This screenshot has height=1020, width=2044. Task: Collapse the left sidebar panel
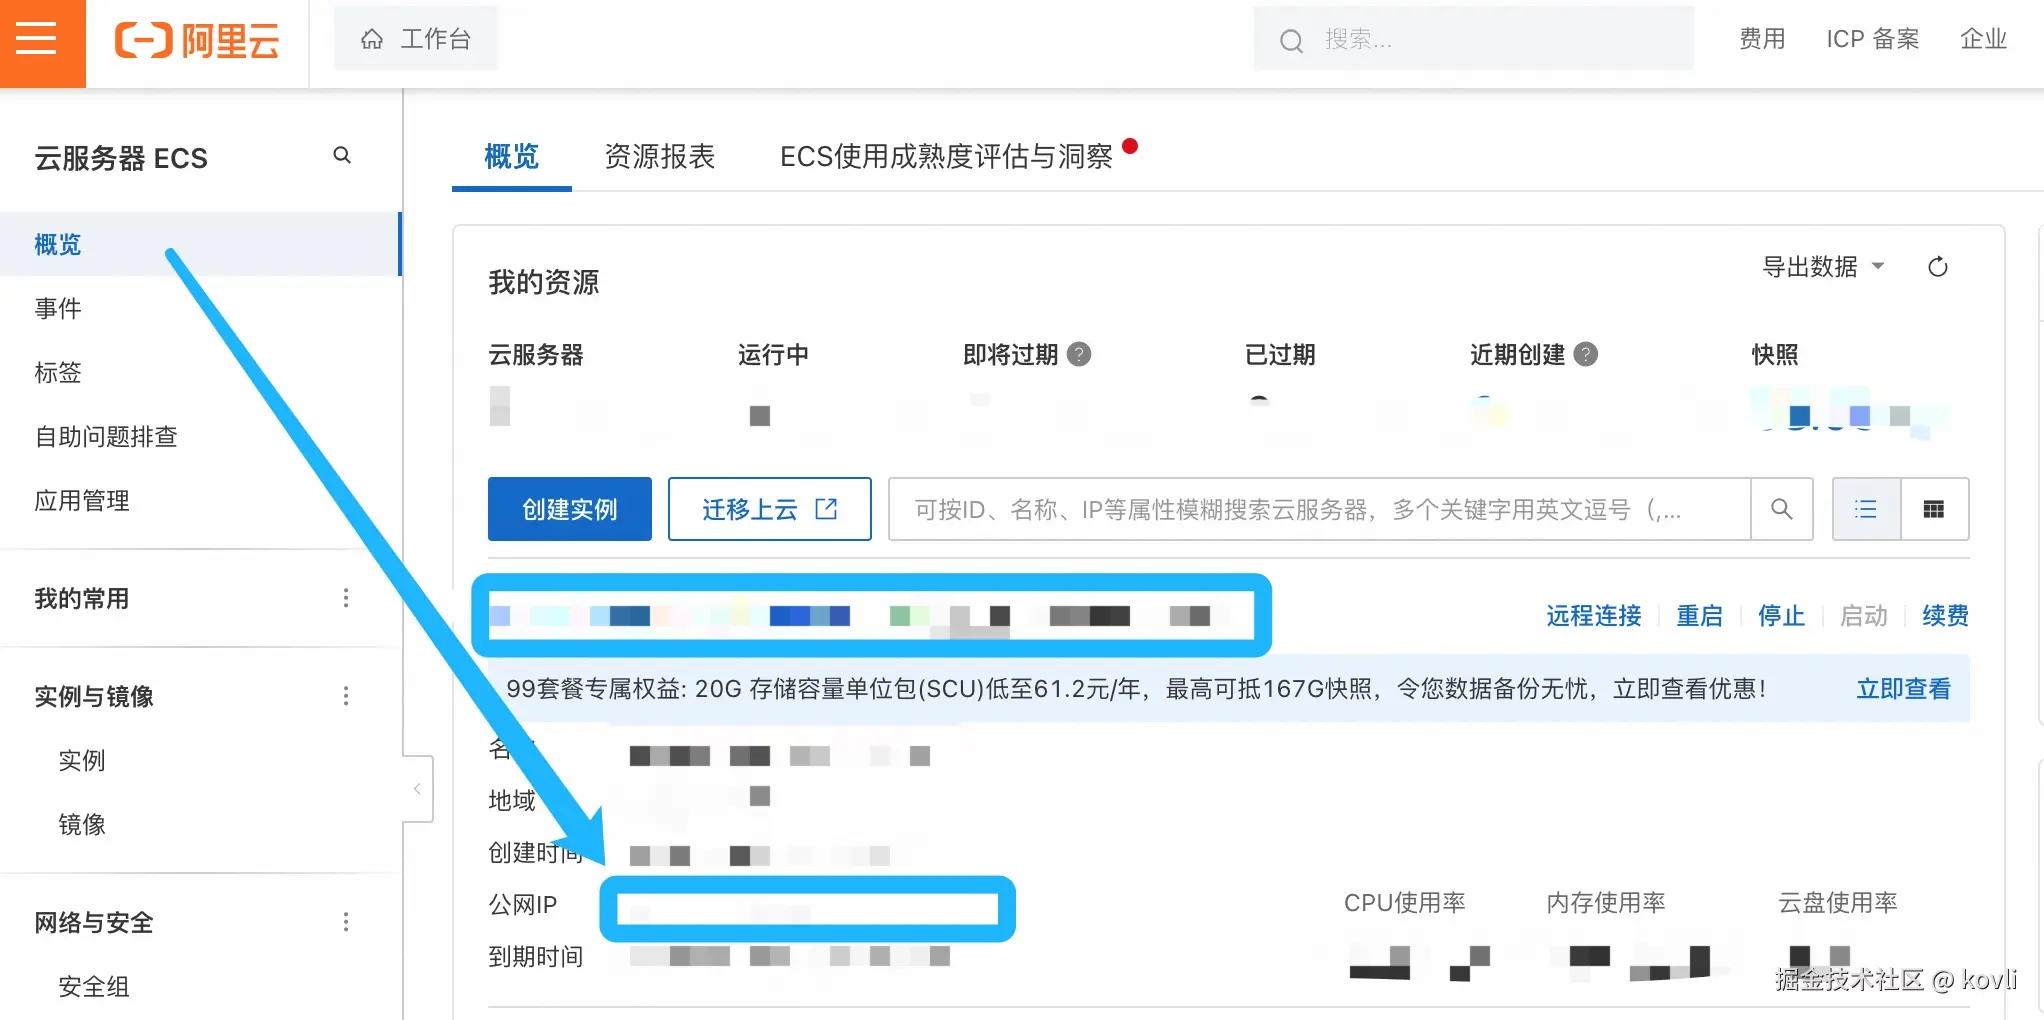tap(417, 789)
